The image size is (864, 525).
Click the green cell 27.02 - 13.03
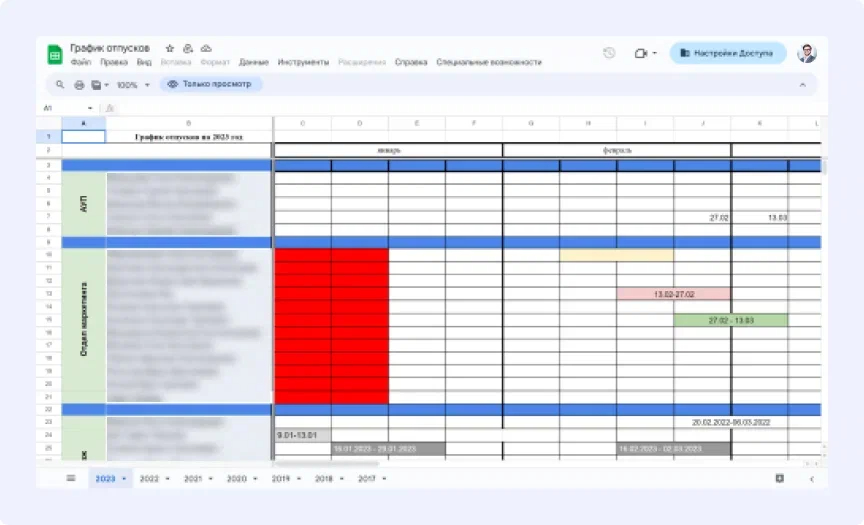[731, 320]
